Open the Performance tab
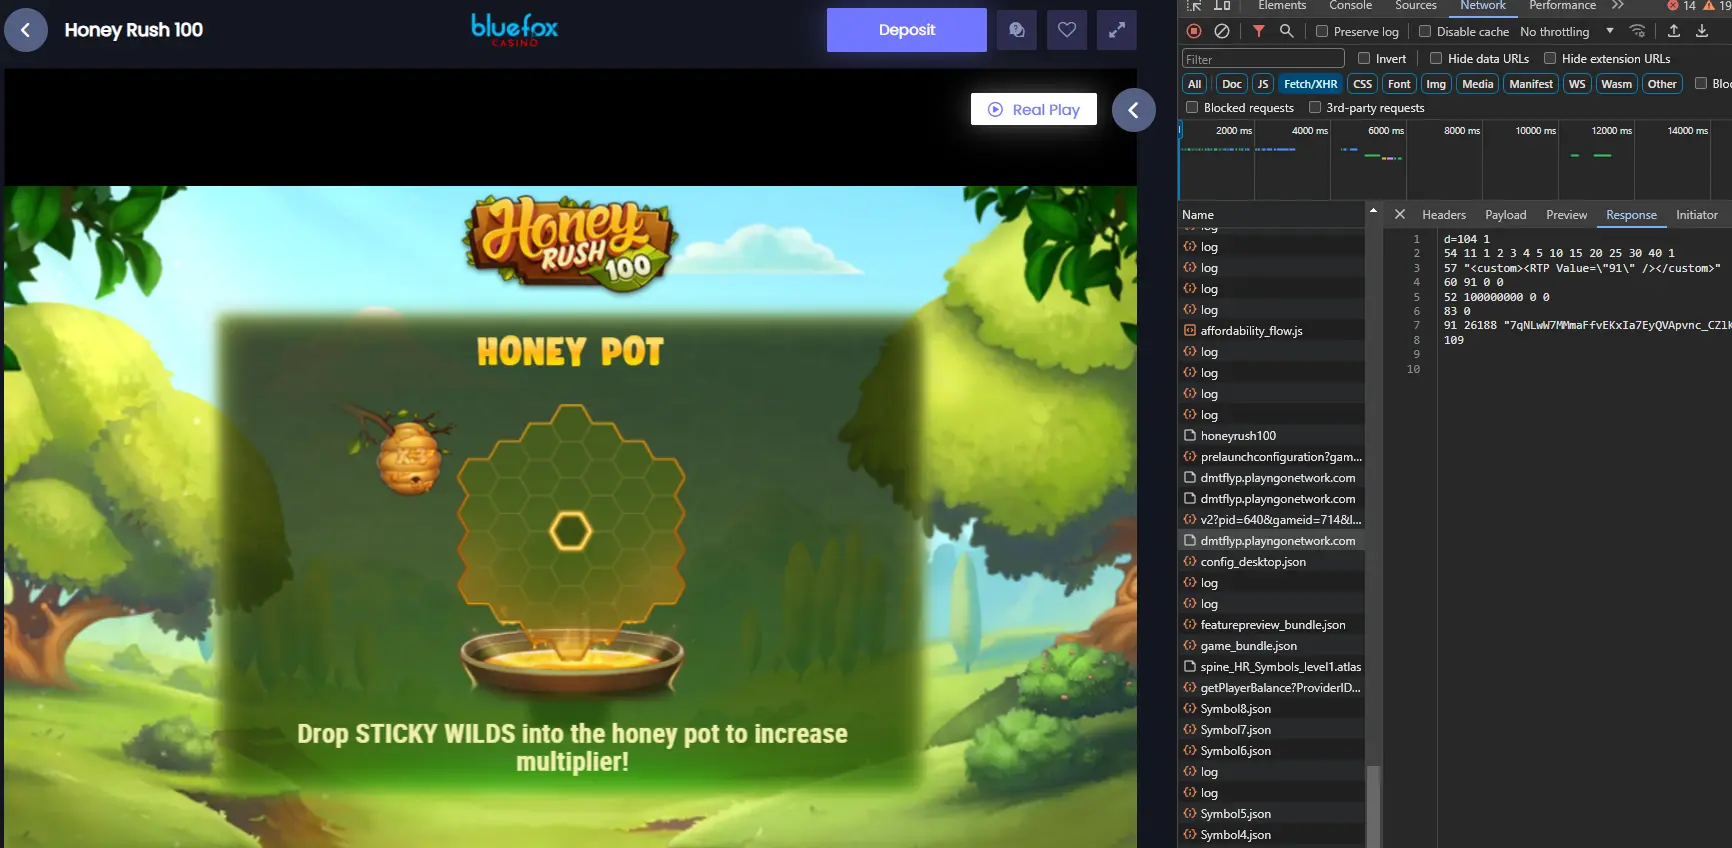The image size is (1732, 848). pos(1562,6)
